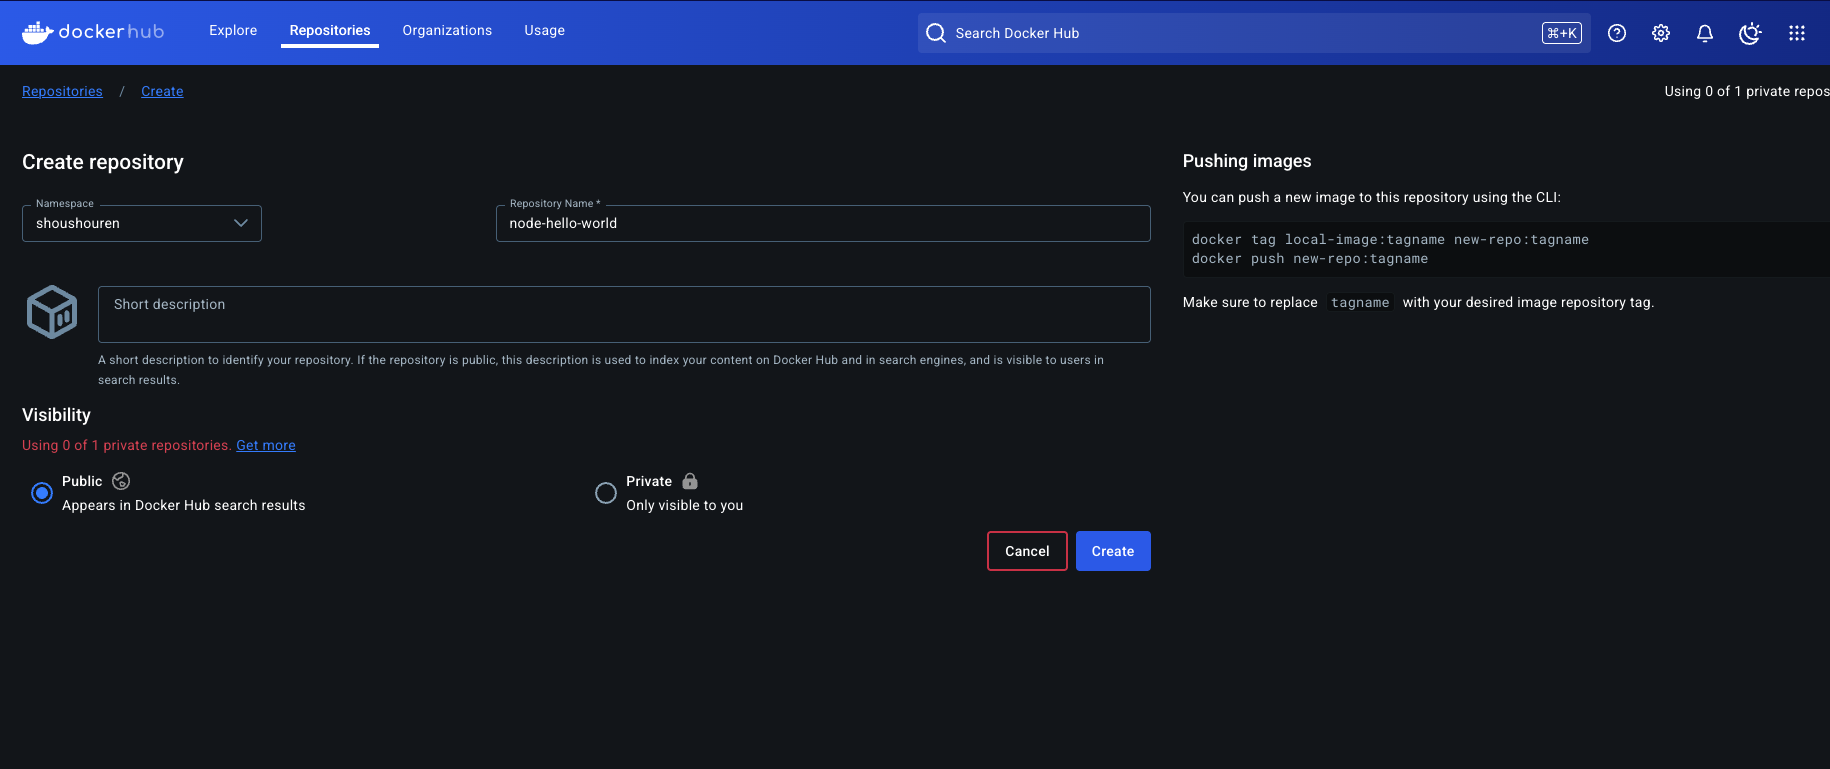Click 'Appears in Docker Hub search results'
Screen dimensions: 1830x769
184,505
